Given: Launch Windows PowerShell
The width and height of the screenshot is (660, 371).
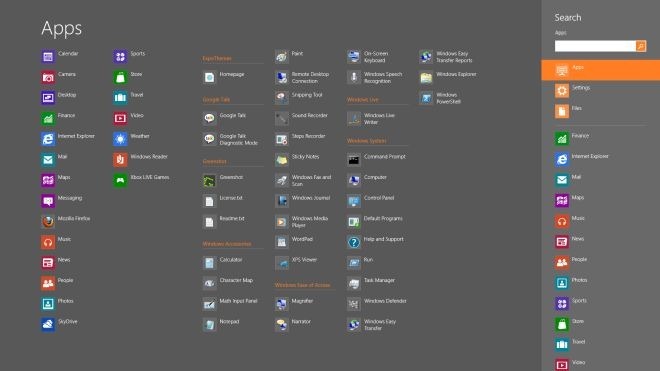Looking at the screenshot, I should (x=426, y=98).
